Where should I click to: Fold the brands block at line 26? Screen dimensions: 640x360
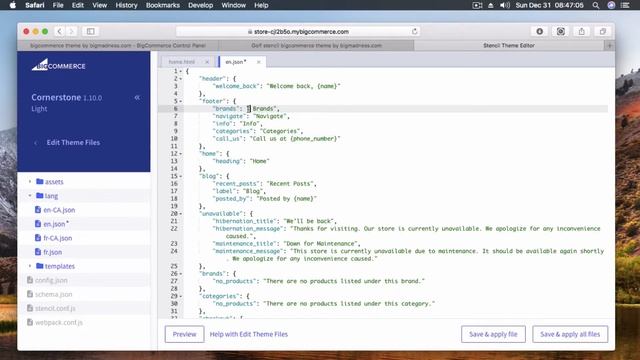click(x=181, y=274)
